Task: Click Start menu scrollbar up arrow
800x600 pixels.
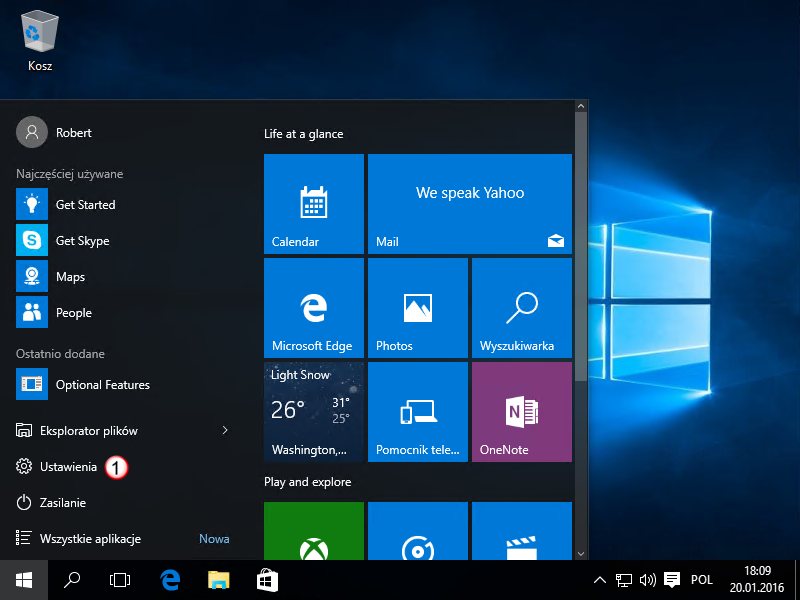Action: point(581,106)
